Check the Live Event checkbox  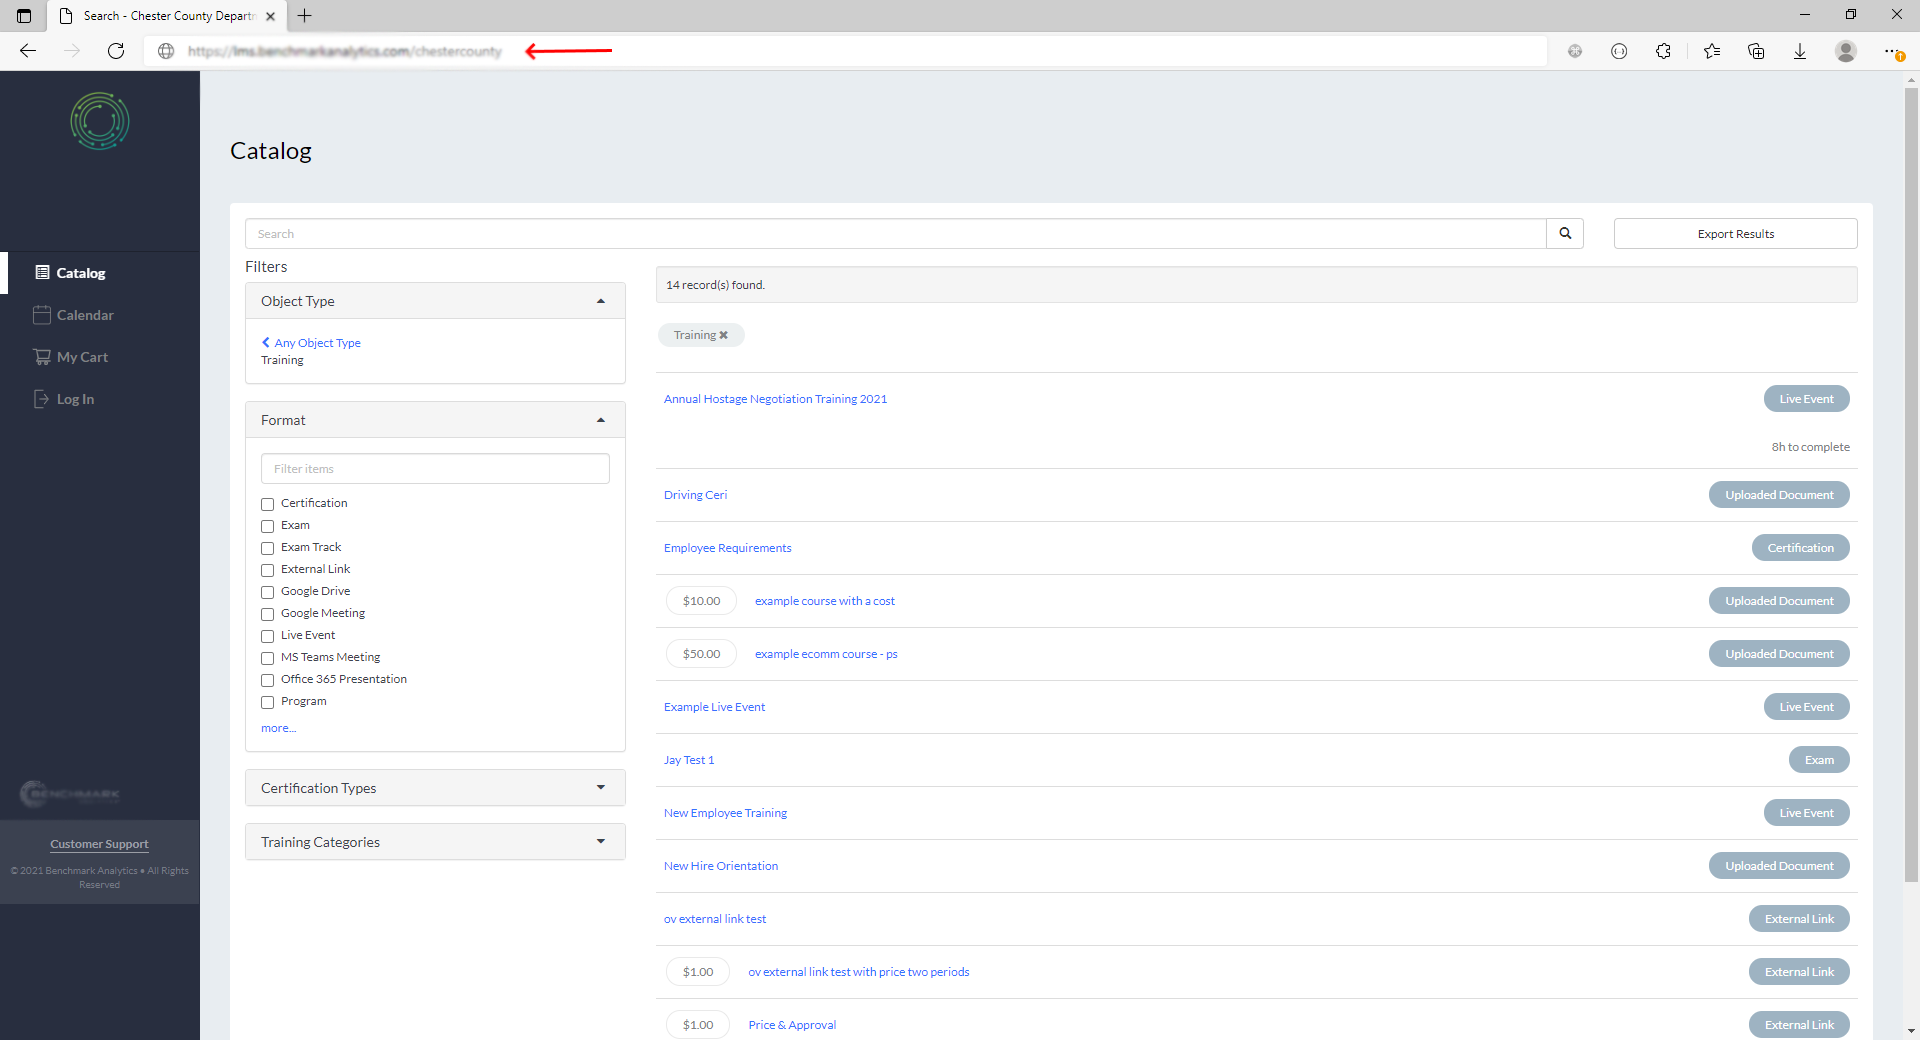click(267, 636)
